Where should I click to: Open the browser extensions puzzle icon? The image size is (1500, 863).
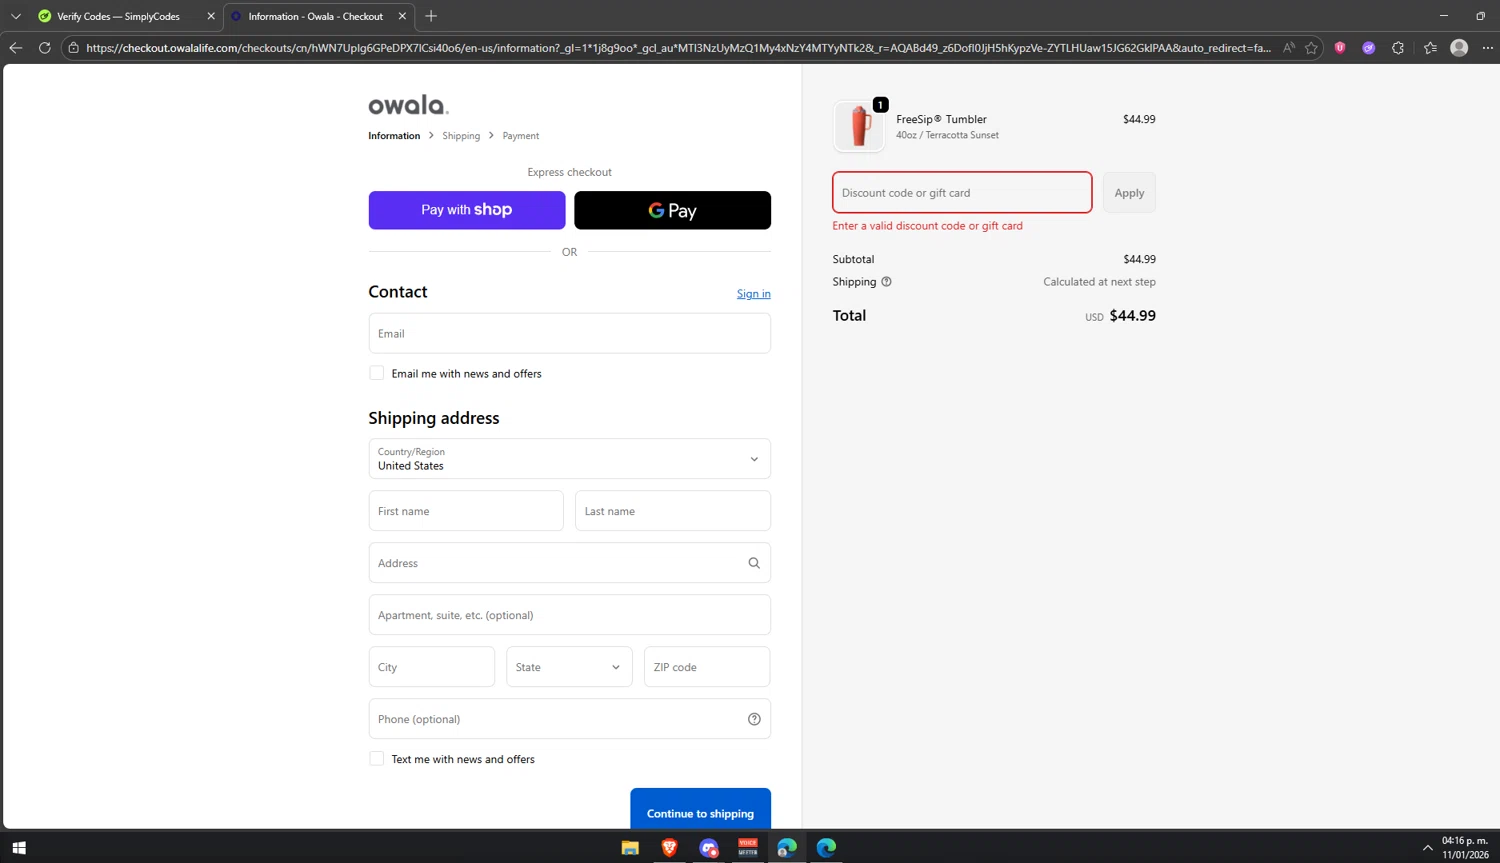pos(1398,47)
